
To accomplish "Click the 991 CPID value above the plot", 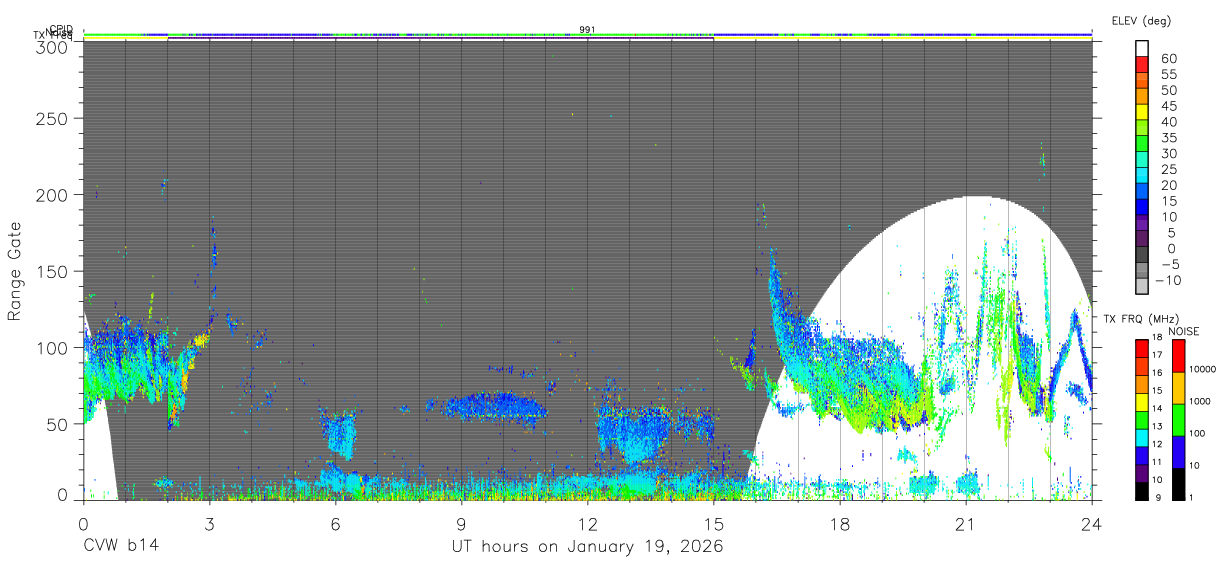I will (588, 29).
